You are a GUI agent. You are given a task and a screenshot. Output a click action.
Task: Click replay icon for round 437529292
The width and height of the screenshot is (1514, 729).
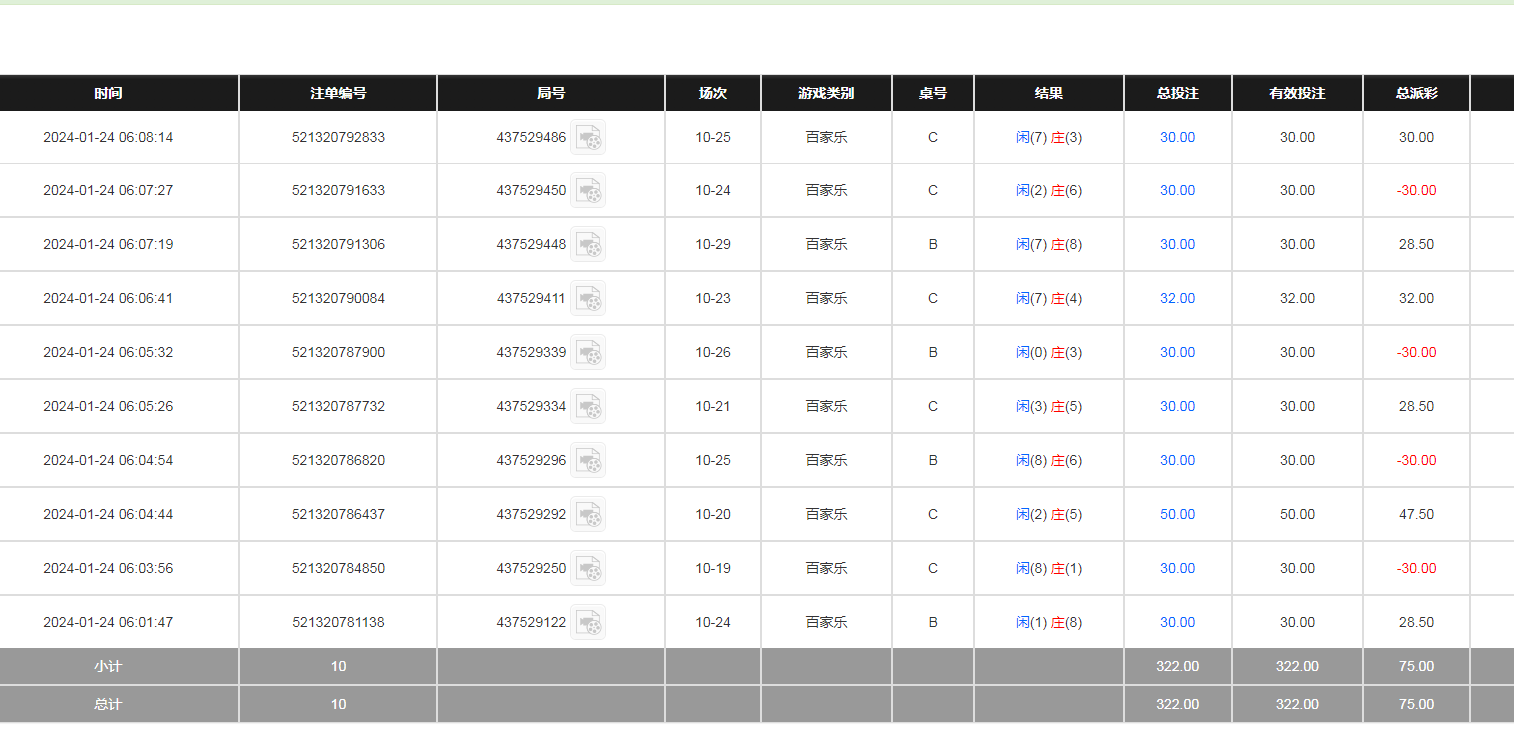click(x=588, y=515)
